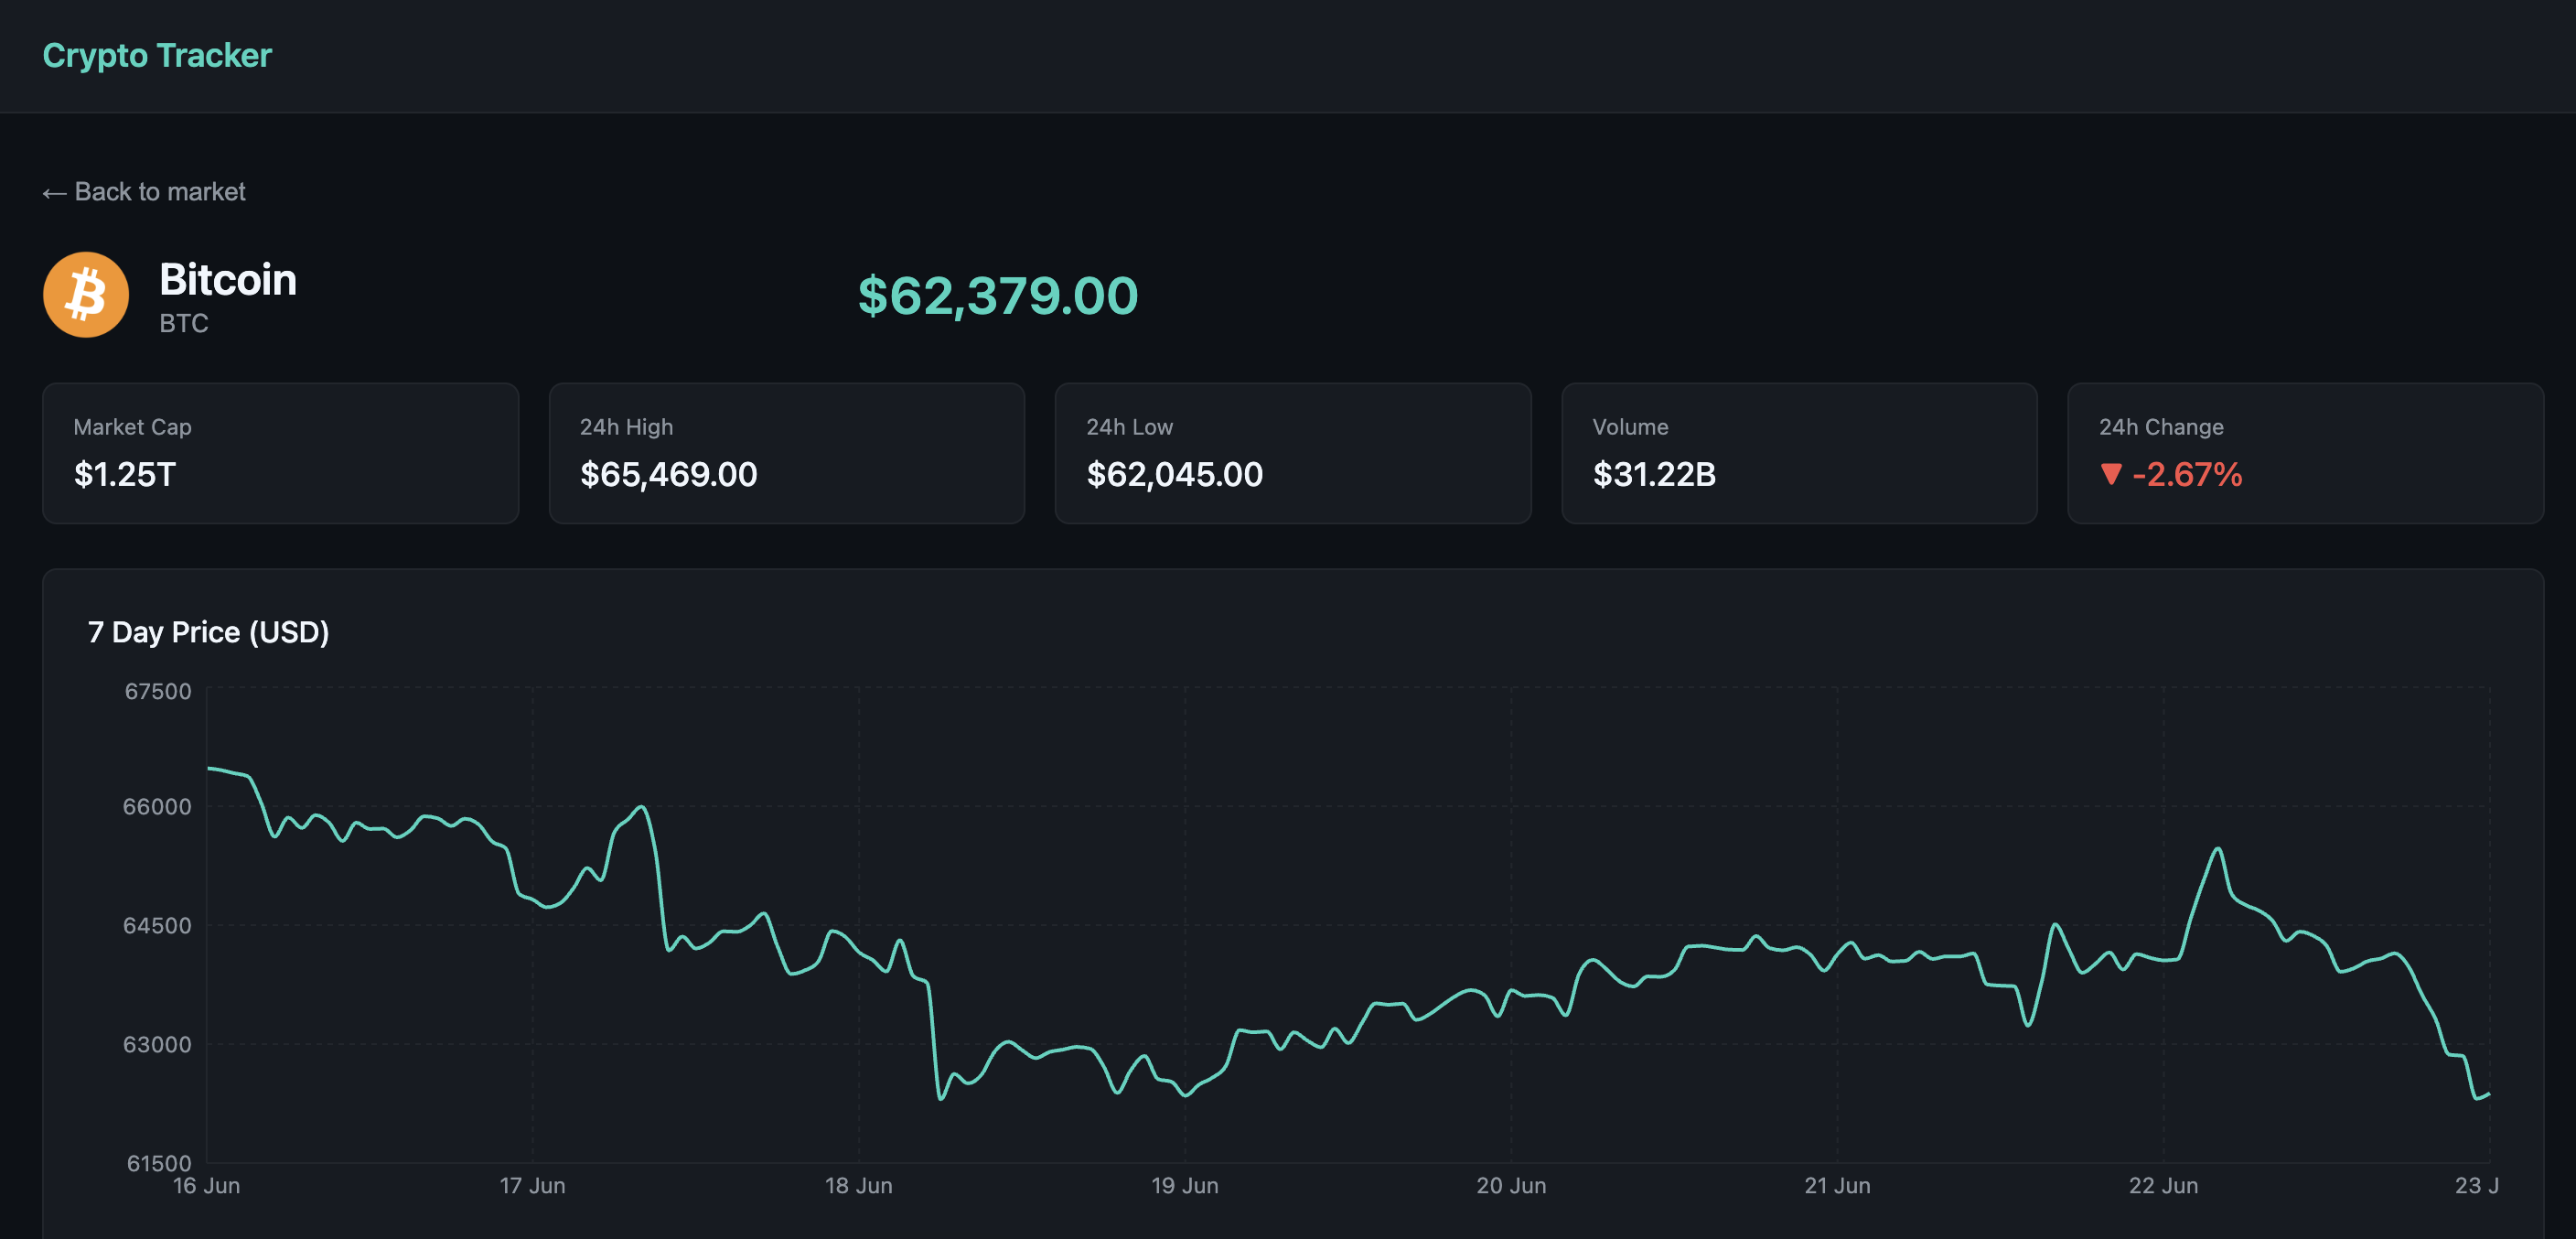Click the 16 Jun x-axis label

(206, 1185)
